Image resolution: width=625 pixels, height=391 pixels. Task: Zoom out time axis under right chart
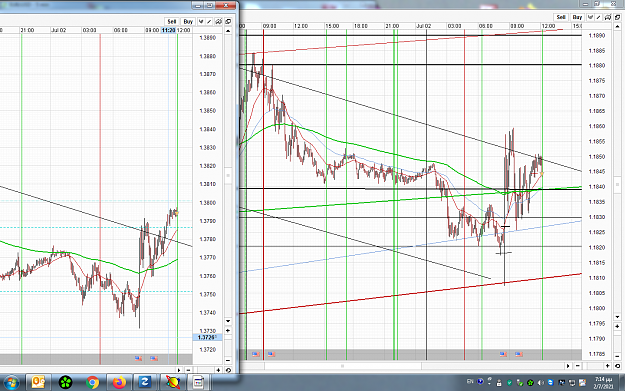(x=577, y=365)
